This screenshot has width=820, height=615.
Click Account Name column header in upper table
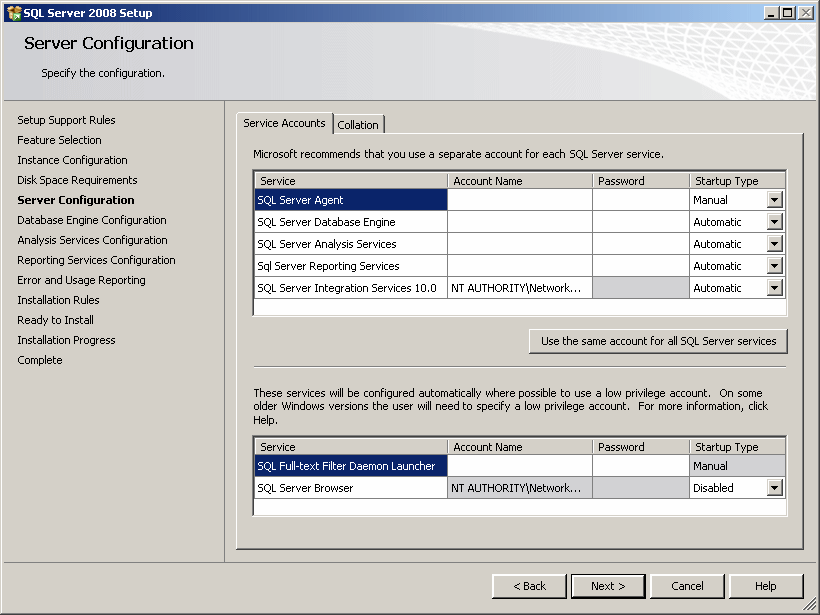tap(520, 181)
